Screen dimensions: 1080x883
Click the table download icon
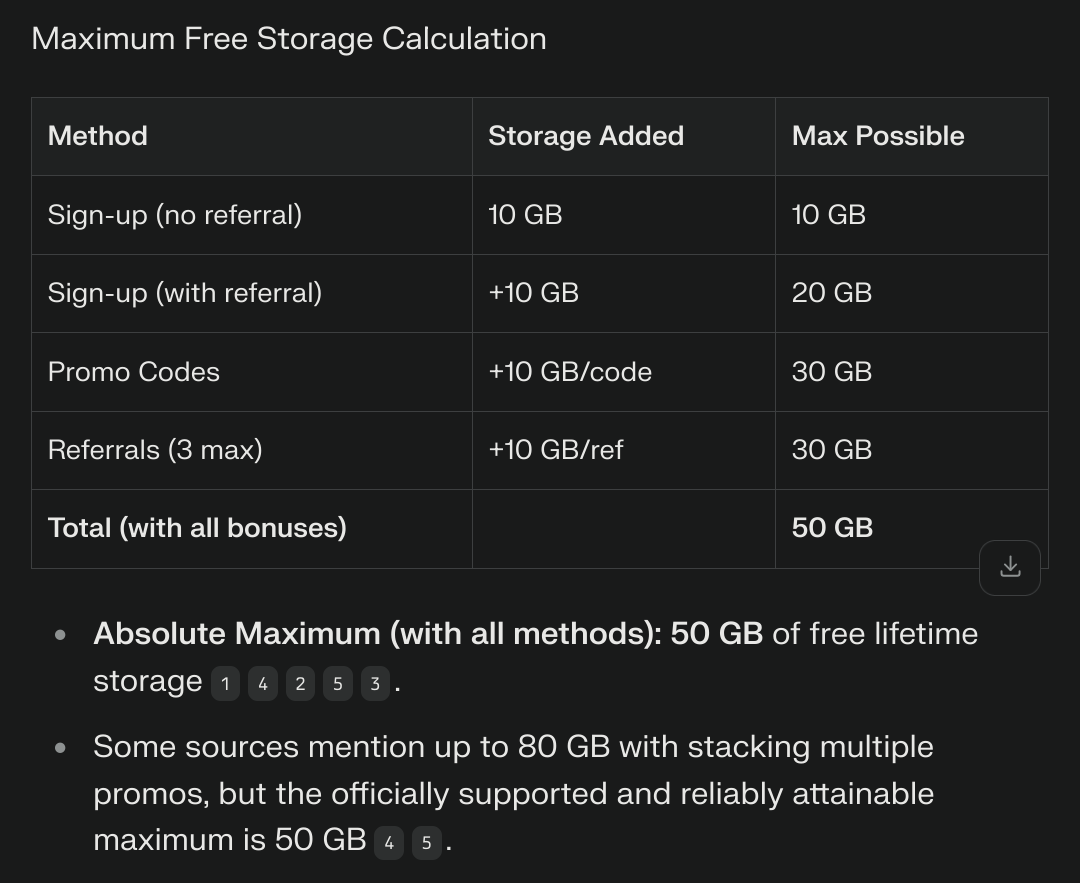[x=1010, y=567]
